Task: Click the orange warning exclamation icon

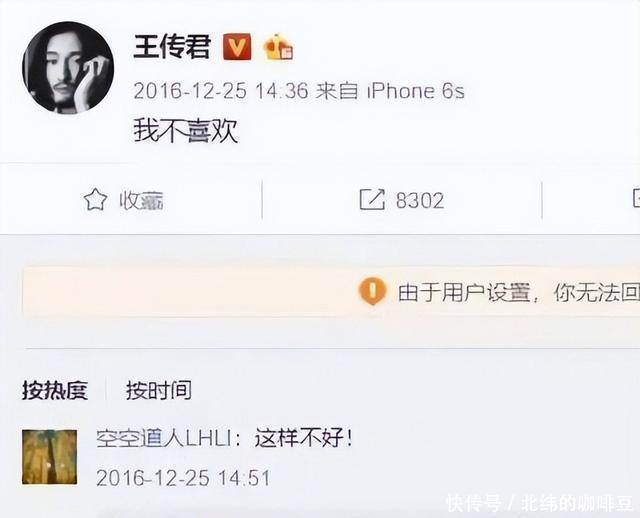Action: point(372,291)
